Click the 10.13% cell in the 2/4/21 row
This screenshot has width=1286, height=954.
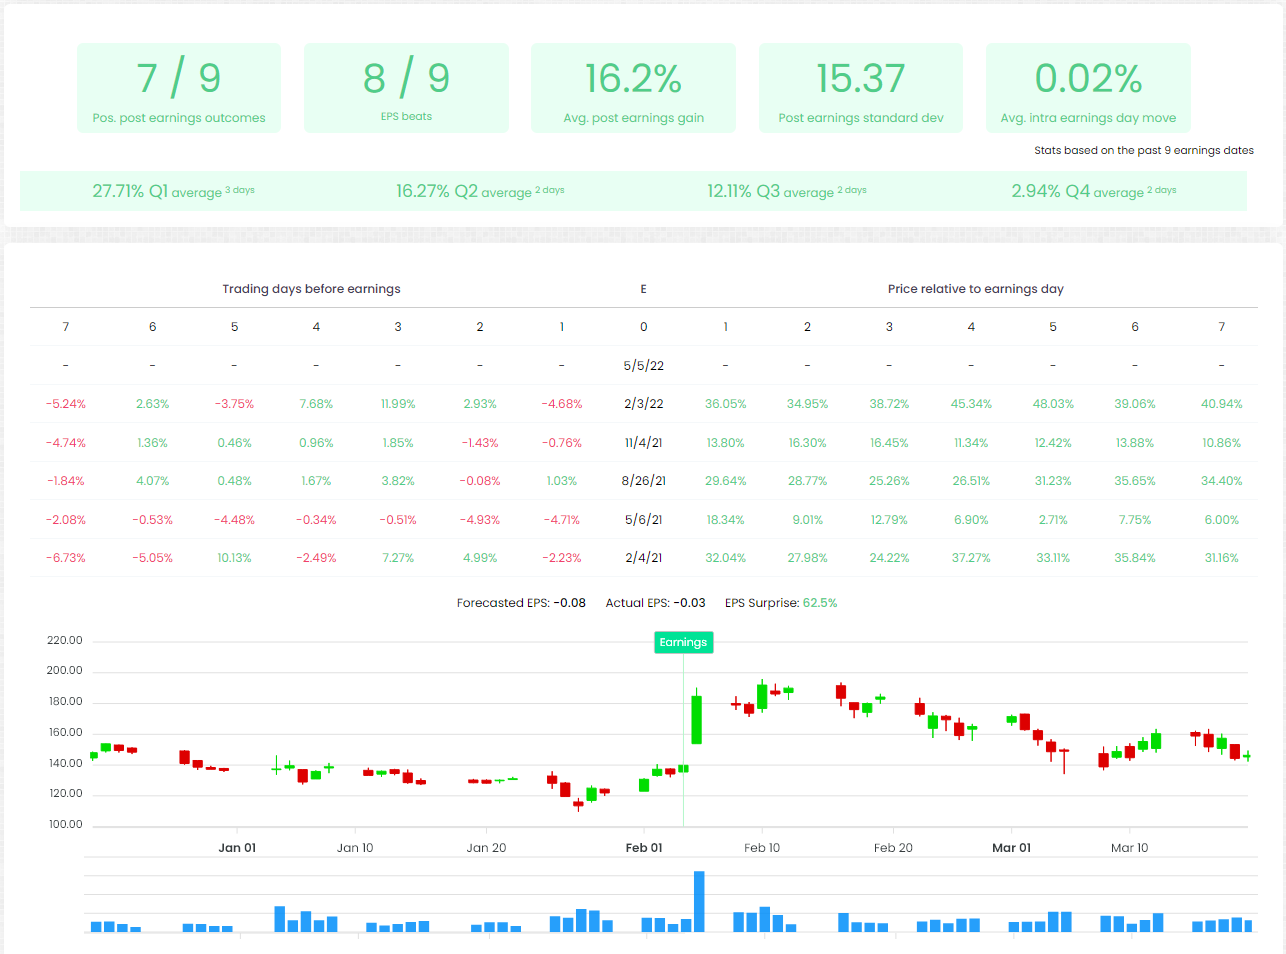pos(234,558)
